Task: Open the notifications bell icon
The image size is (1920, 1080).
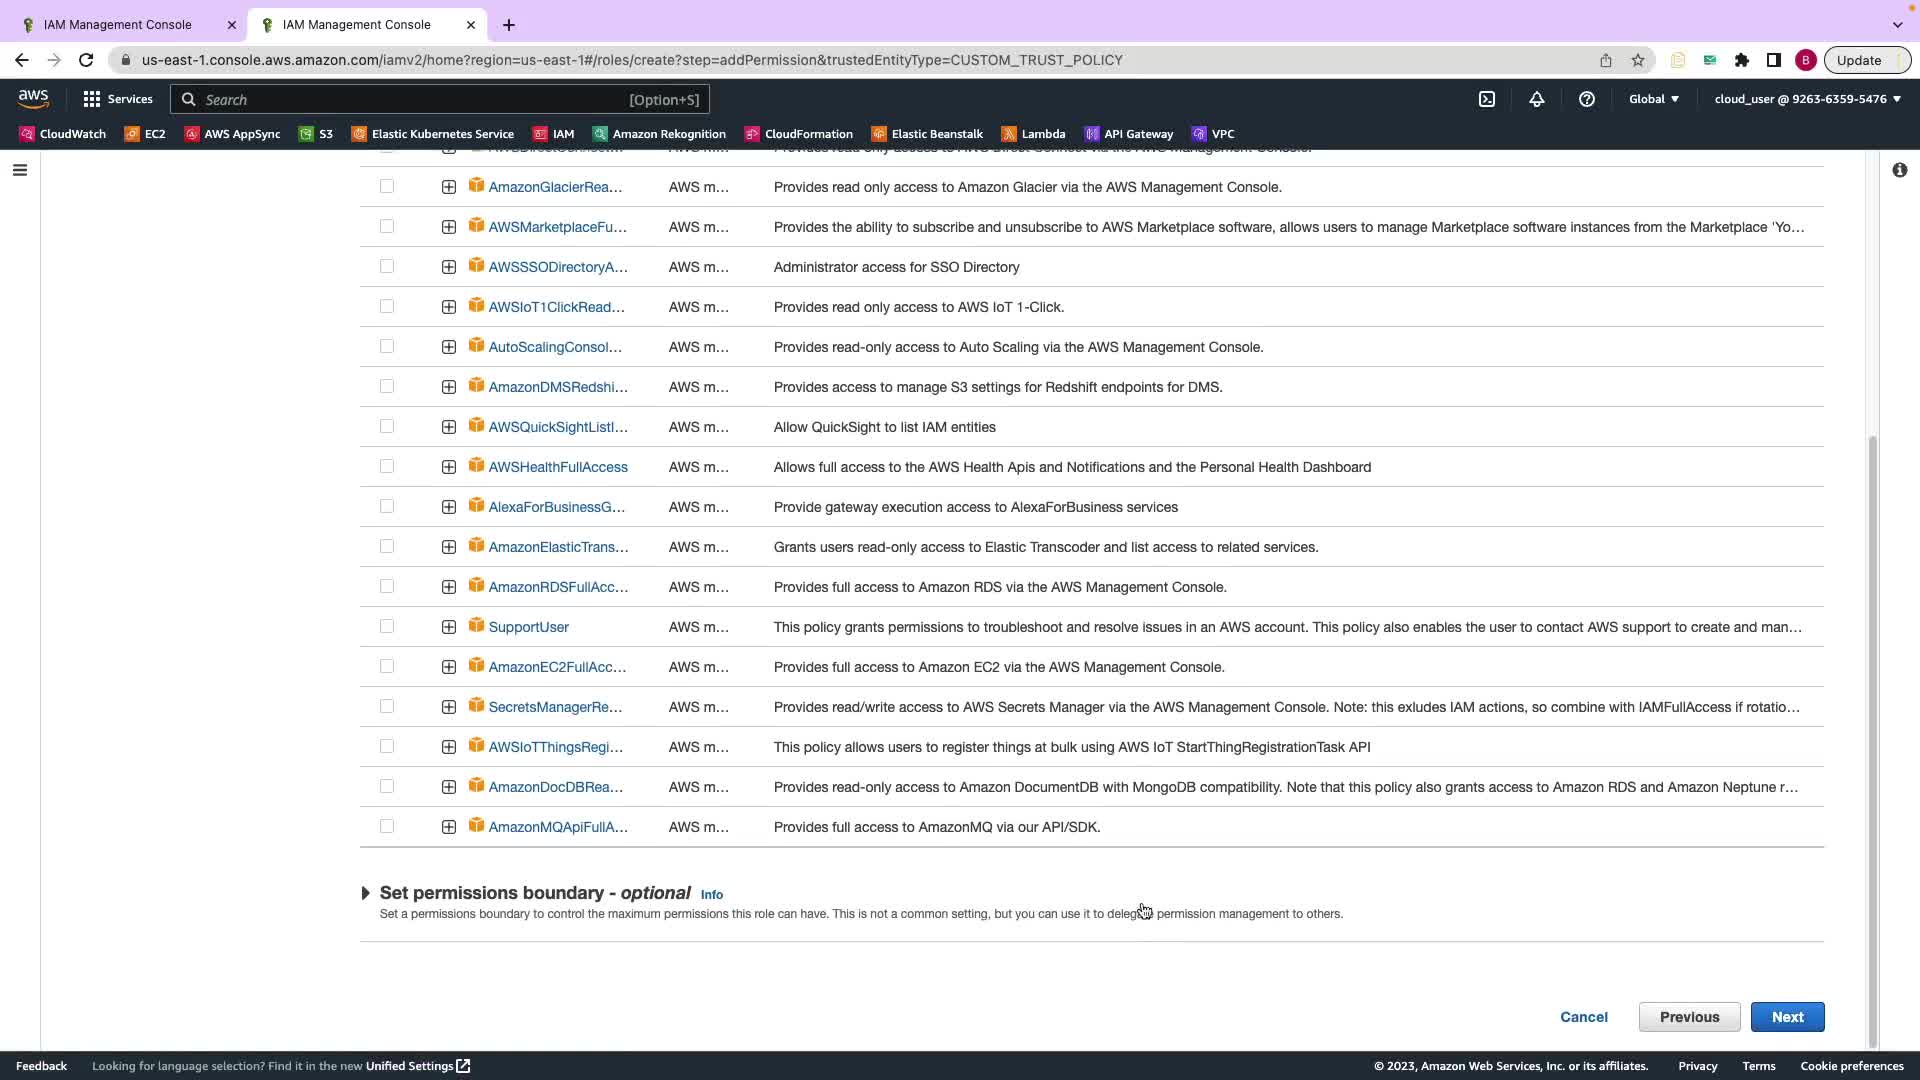Action: tap(1537, 99)
